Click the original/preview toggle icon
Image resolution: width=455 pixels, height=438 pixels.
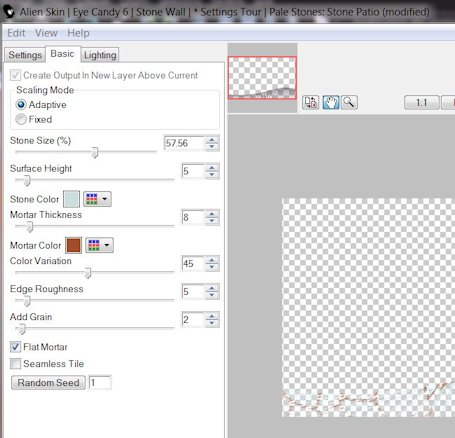pos(311,102)
